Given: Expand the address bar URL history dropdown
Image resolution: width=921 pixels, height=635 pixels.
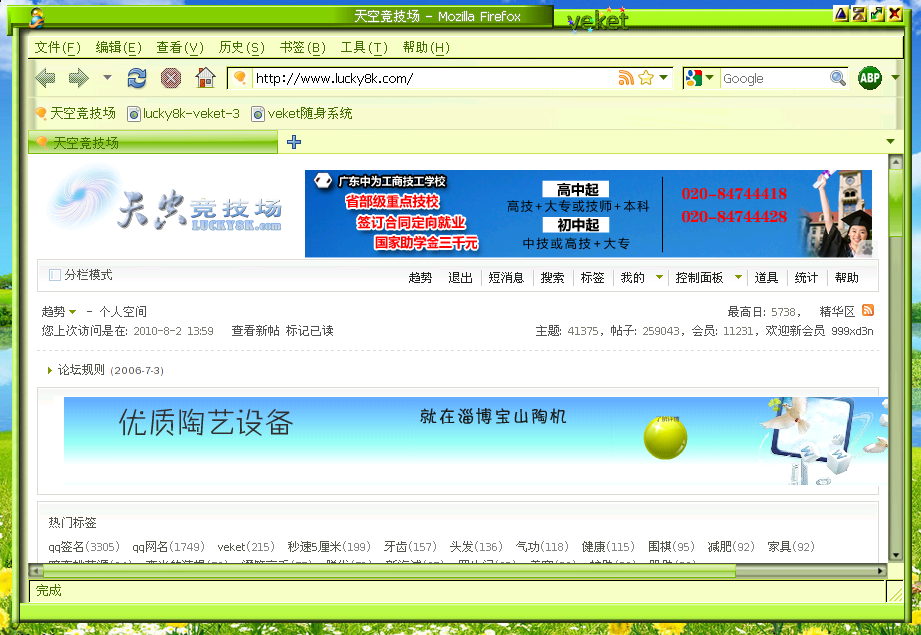Looking at the screenshot, I should [x=664, y=78].
